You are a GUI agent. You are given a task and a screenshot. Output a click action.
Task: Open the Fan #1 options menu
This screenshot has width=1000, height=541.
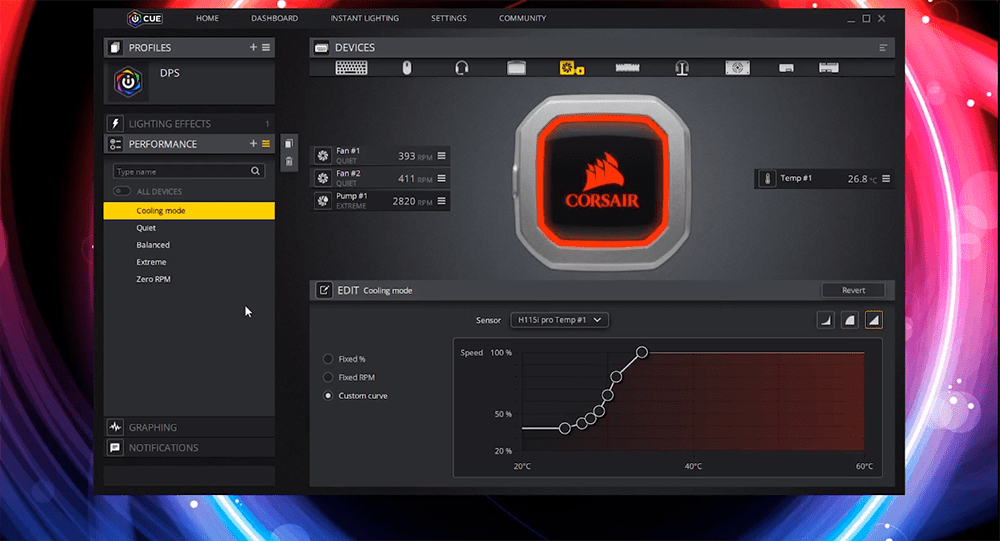point(441,156)
